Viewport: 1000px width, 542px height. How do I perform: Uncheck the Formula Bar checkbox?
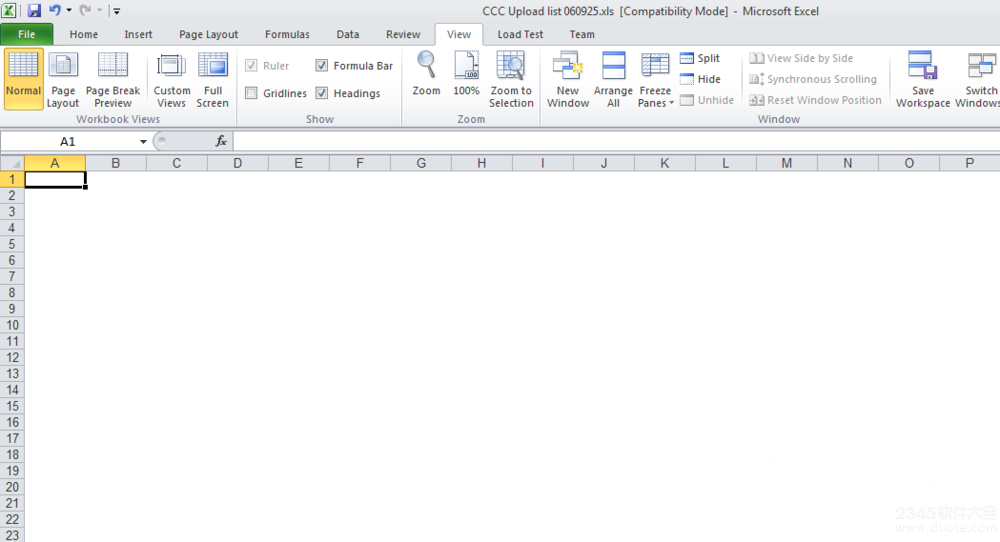(321, 66)
